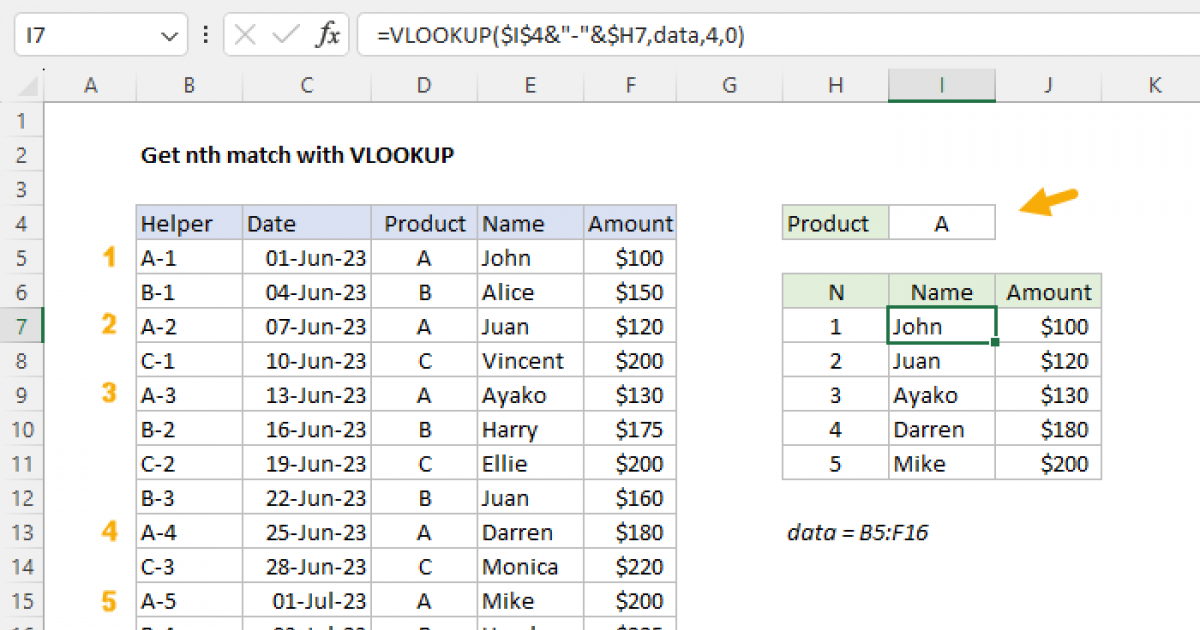The image size is (1200, 630).
Task: Cancel the formula entry with the X icon
Action: pos(243,33)
